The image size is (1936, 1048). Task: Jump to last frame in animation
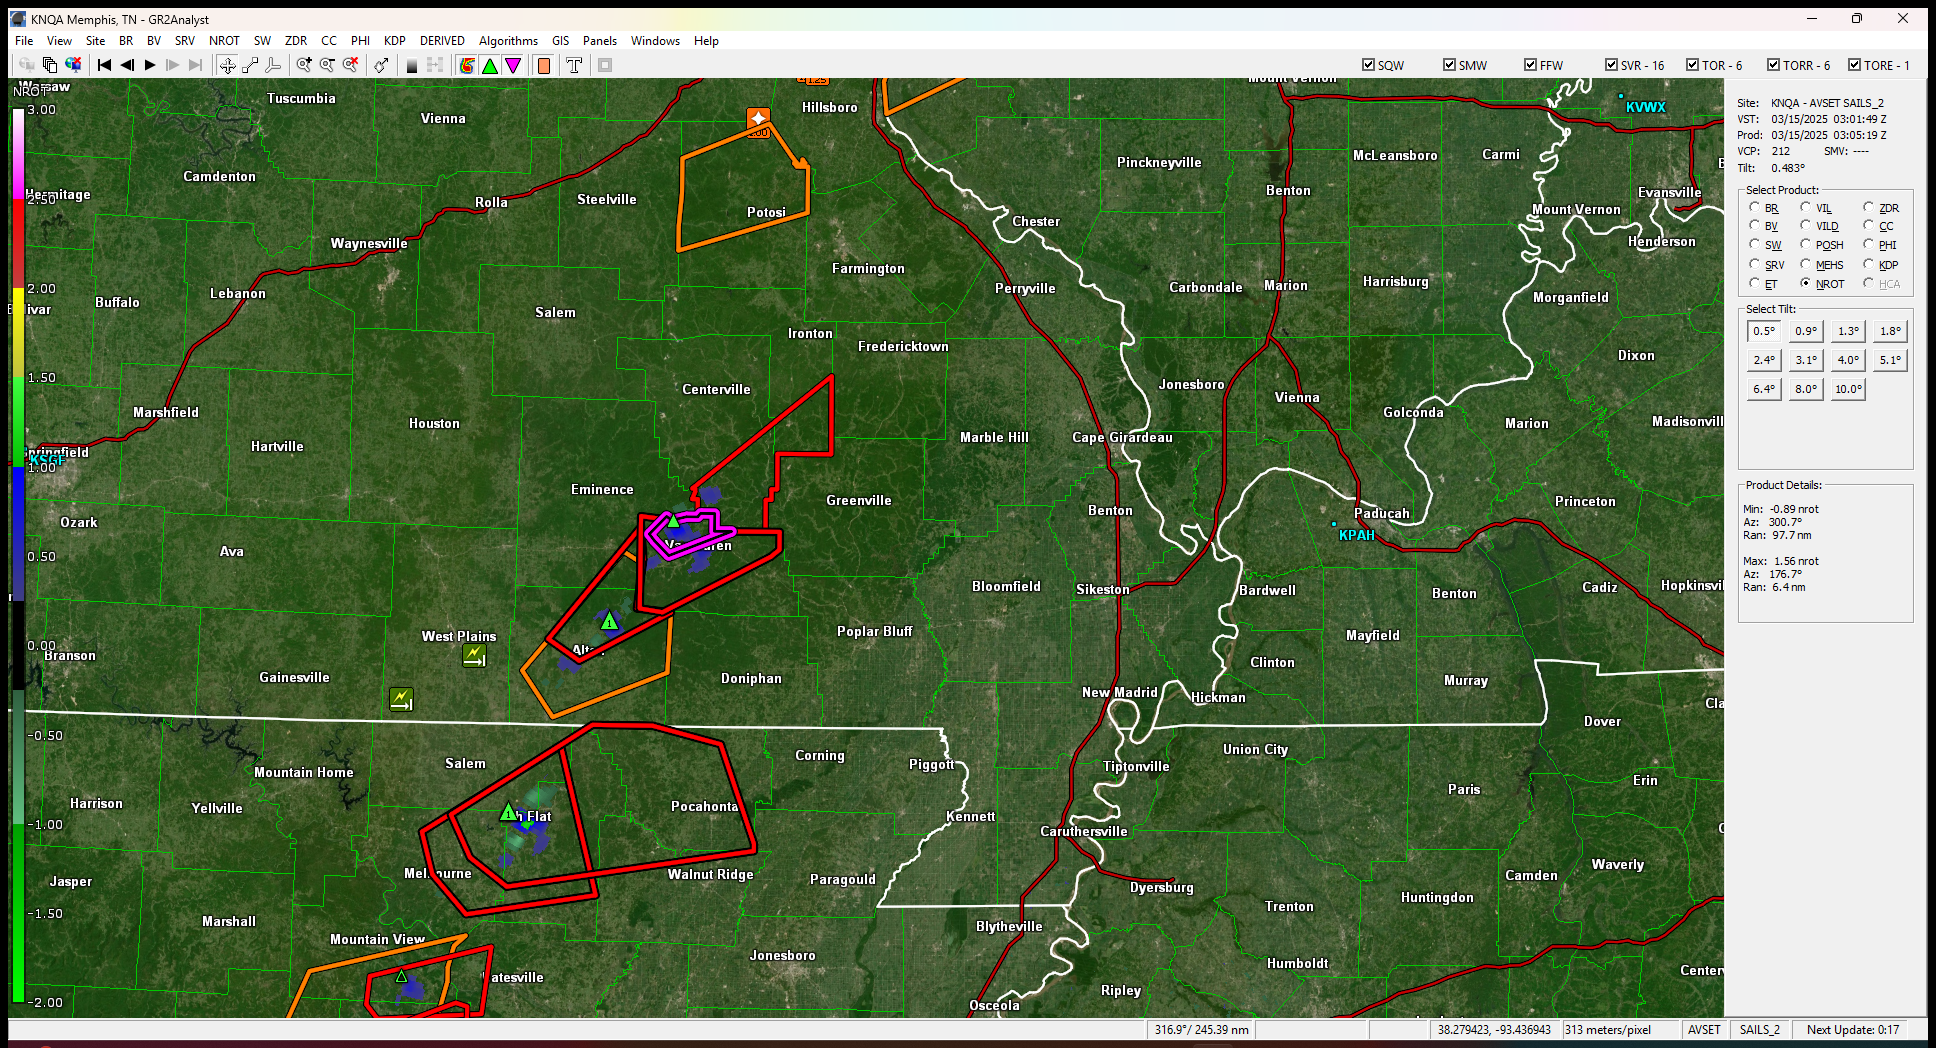click(x=196, y=65)
